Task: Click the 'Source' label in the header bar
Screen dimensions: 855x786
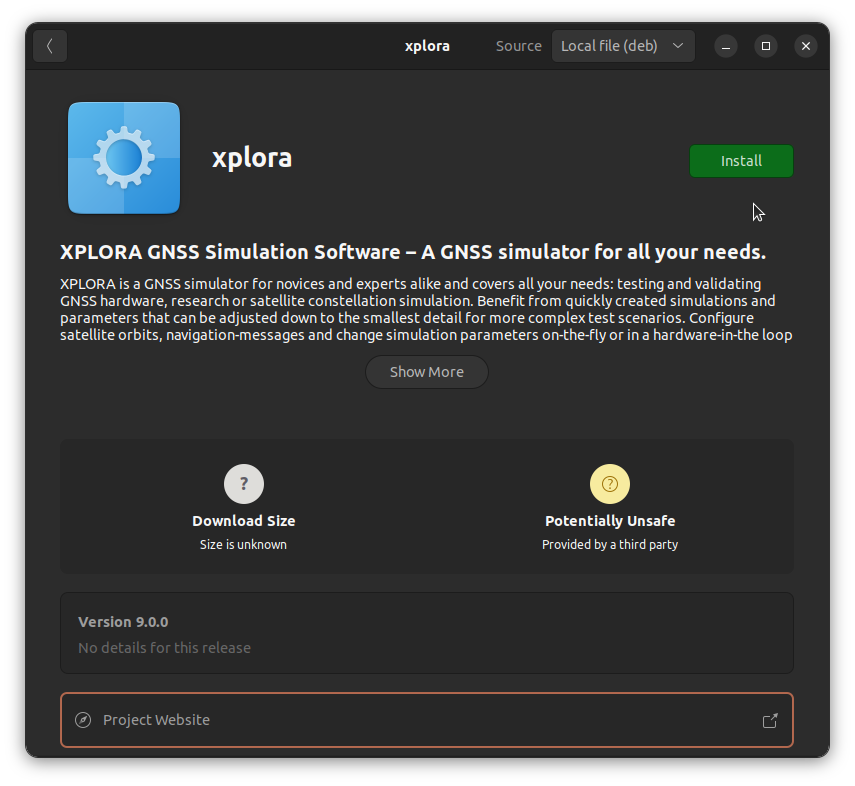Action: click(x=518, y=46)
